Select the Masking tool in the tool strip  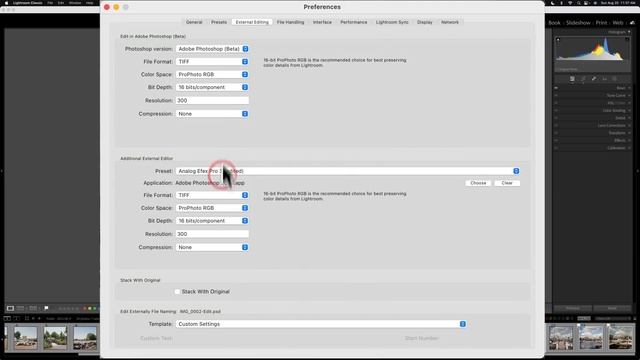click(615, 79)
